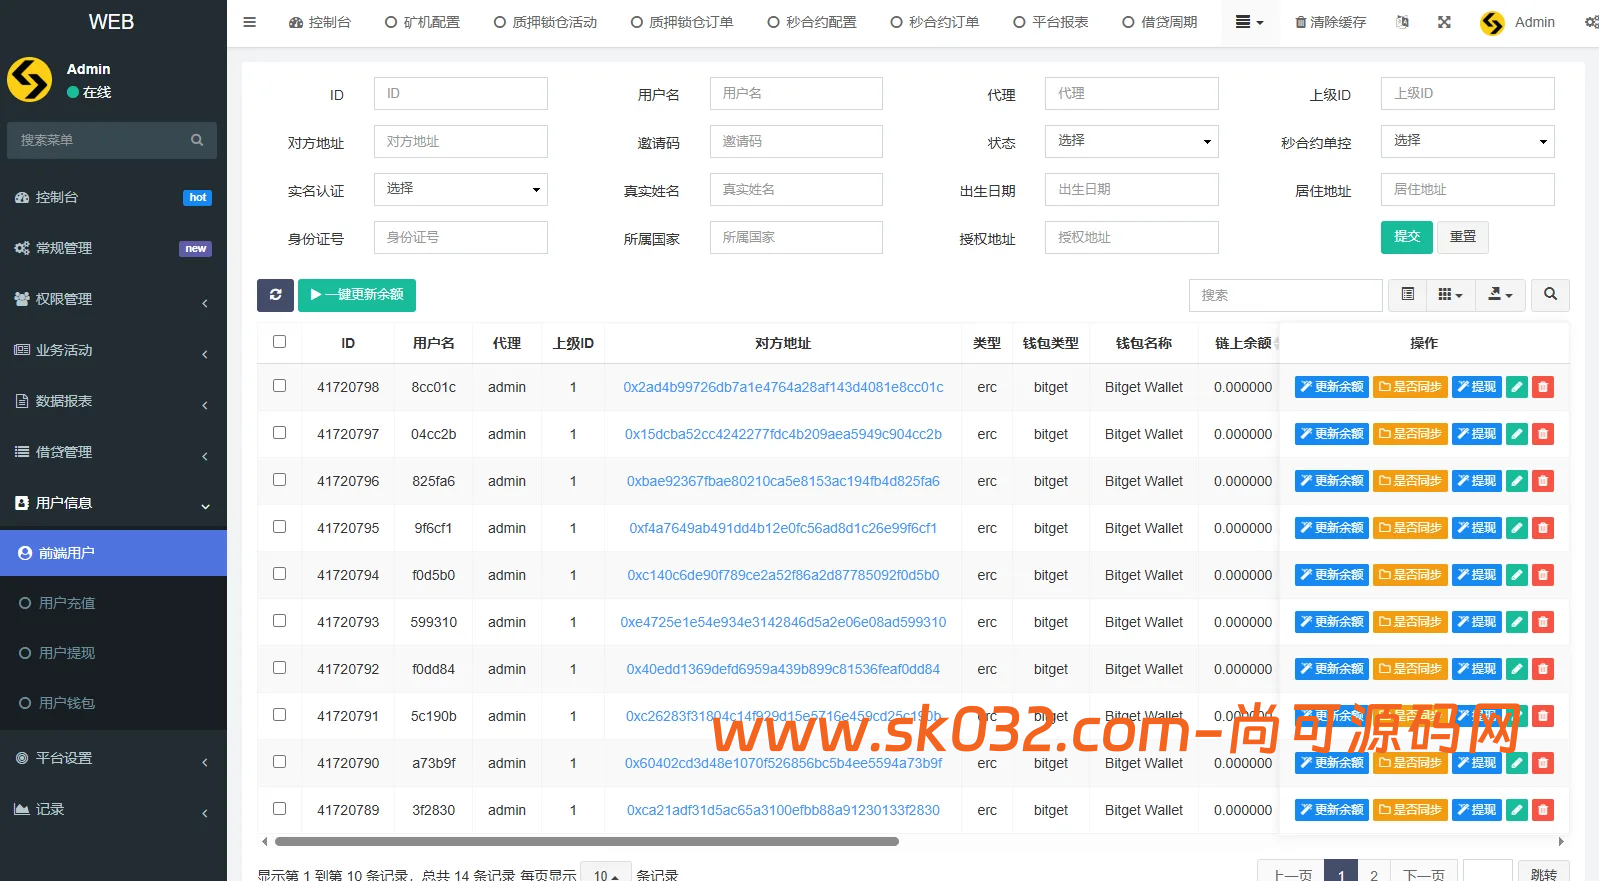Open the column visibility grid dropdown
Viewport: 1599px width, 881px height.
coord(1450,295)
